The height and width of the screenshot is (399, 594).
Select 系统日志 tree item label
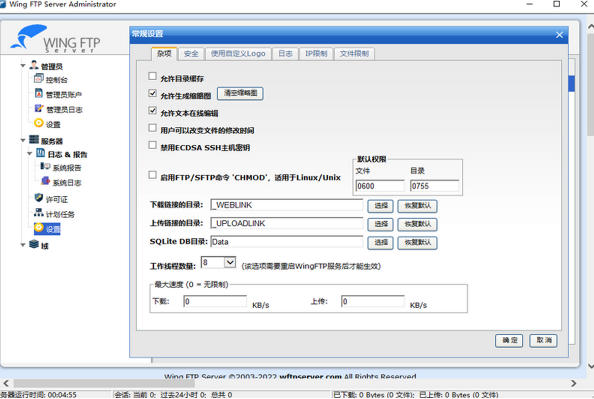pyautogui.click(x=67, y=183)
